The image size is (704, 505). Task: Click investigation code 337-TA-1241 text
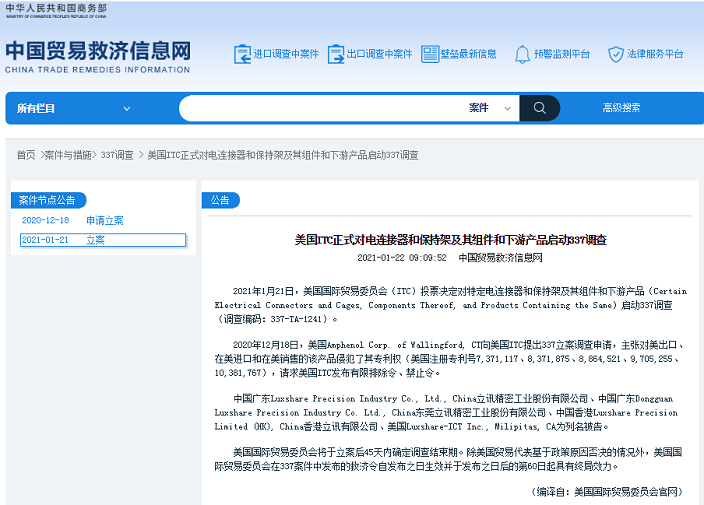298,319
